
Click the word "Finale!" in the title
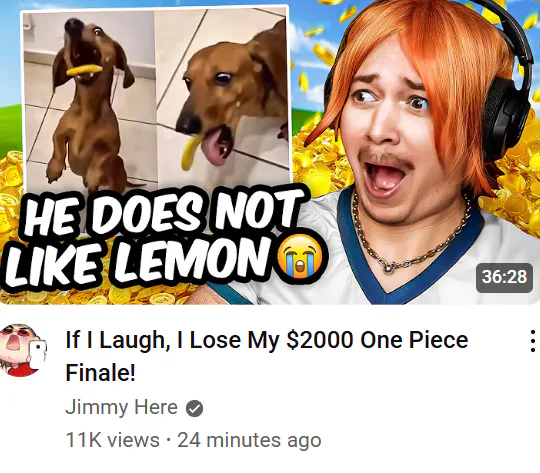(101, 373)
